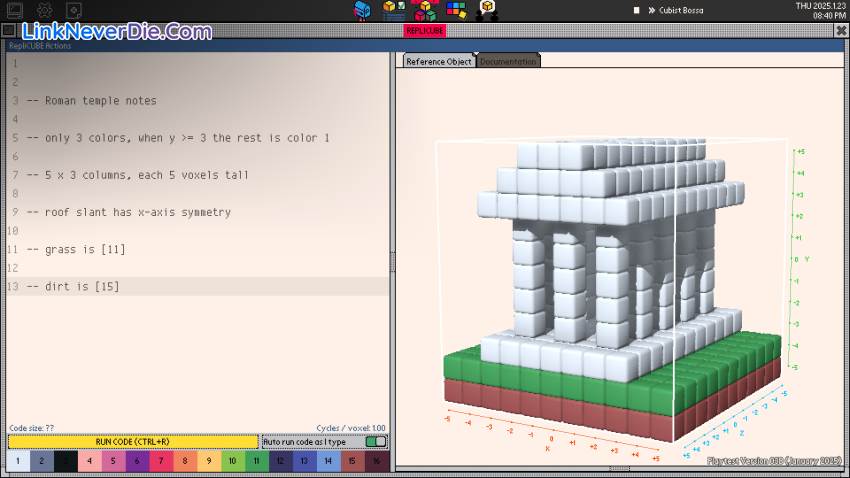Select color swatch 1 white
This screenshot has width=850, height=478.
click(x=17, y=461)
